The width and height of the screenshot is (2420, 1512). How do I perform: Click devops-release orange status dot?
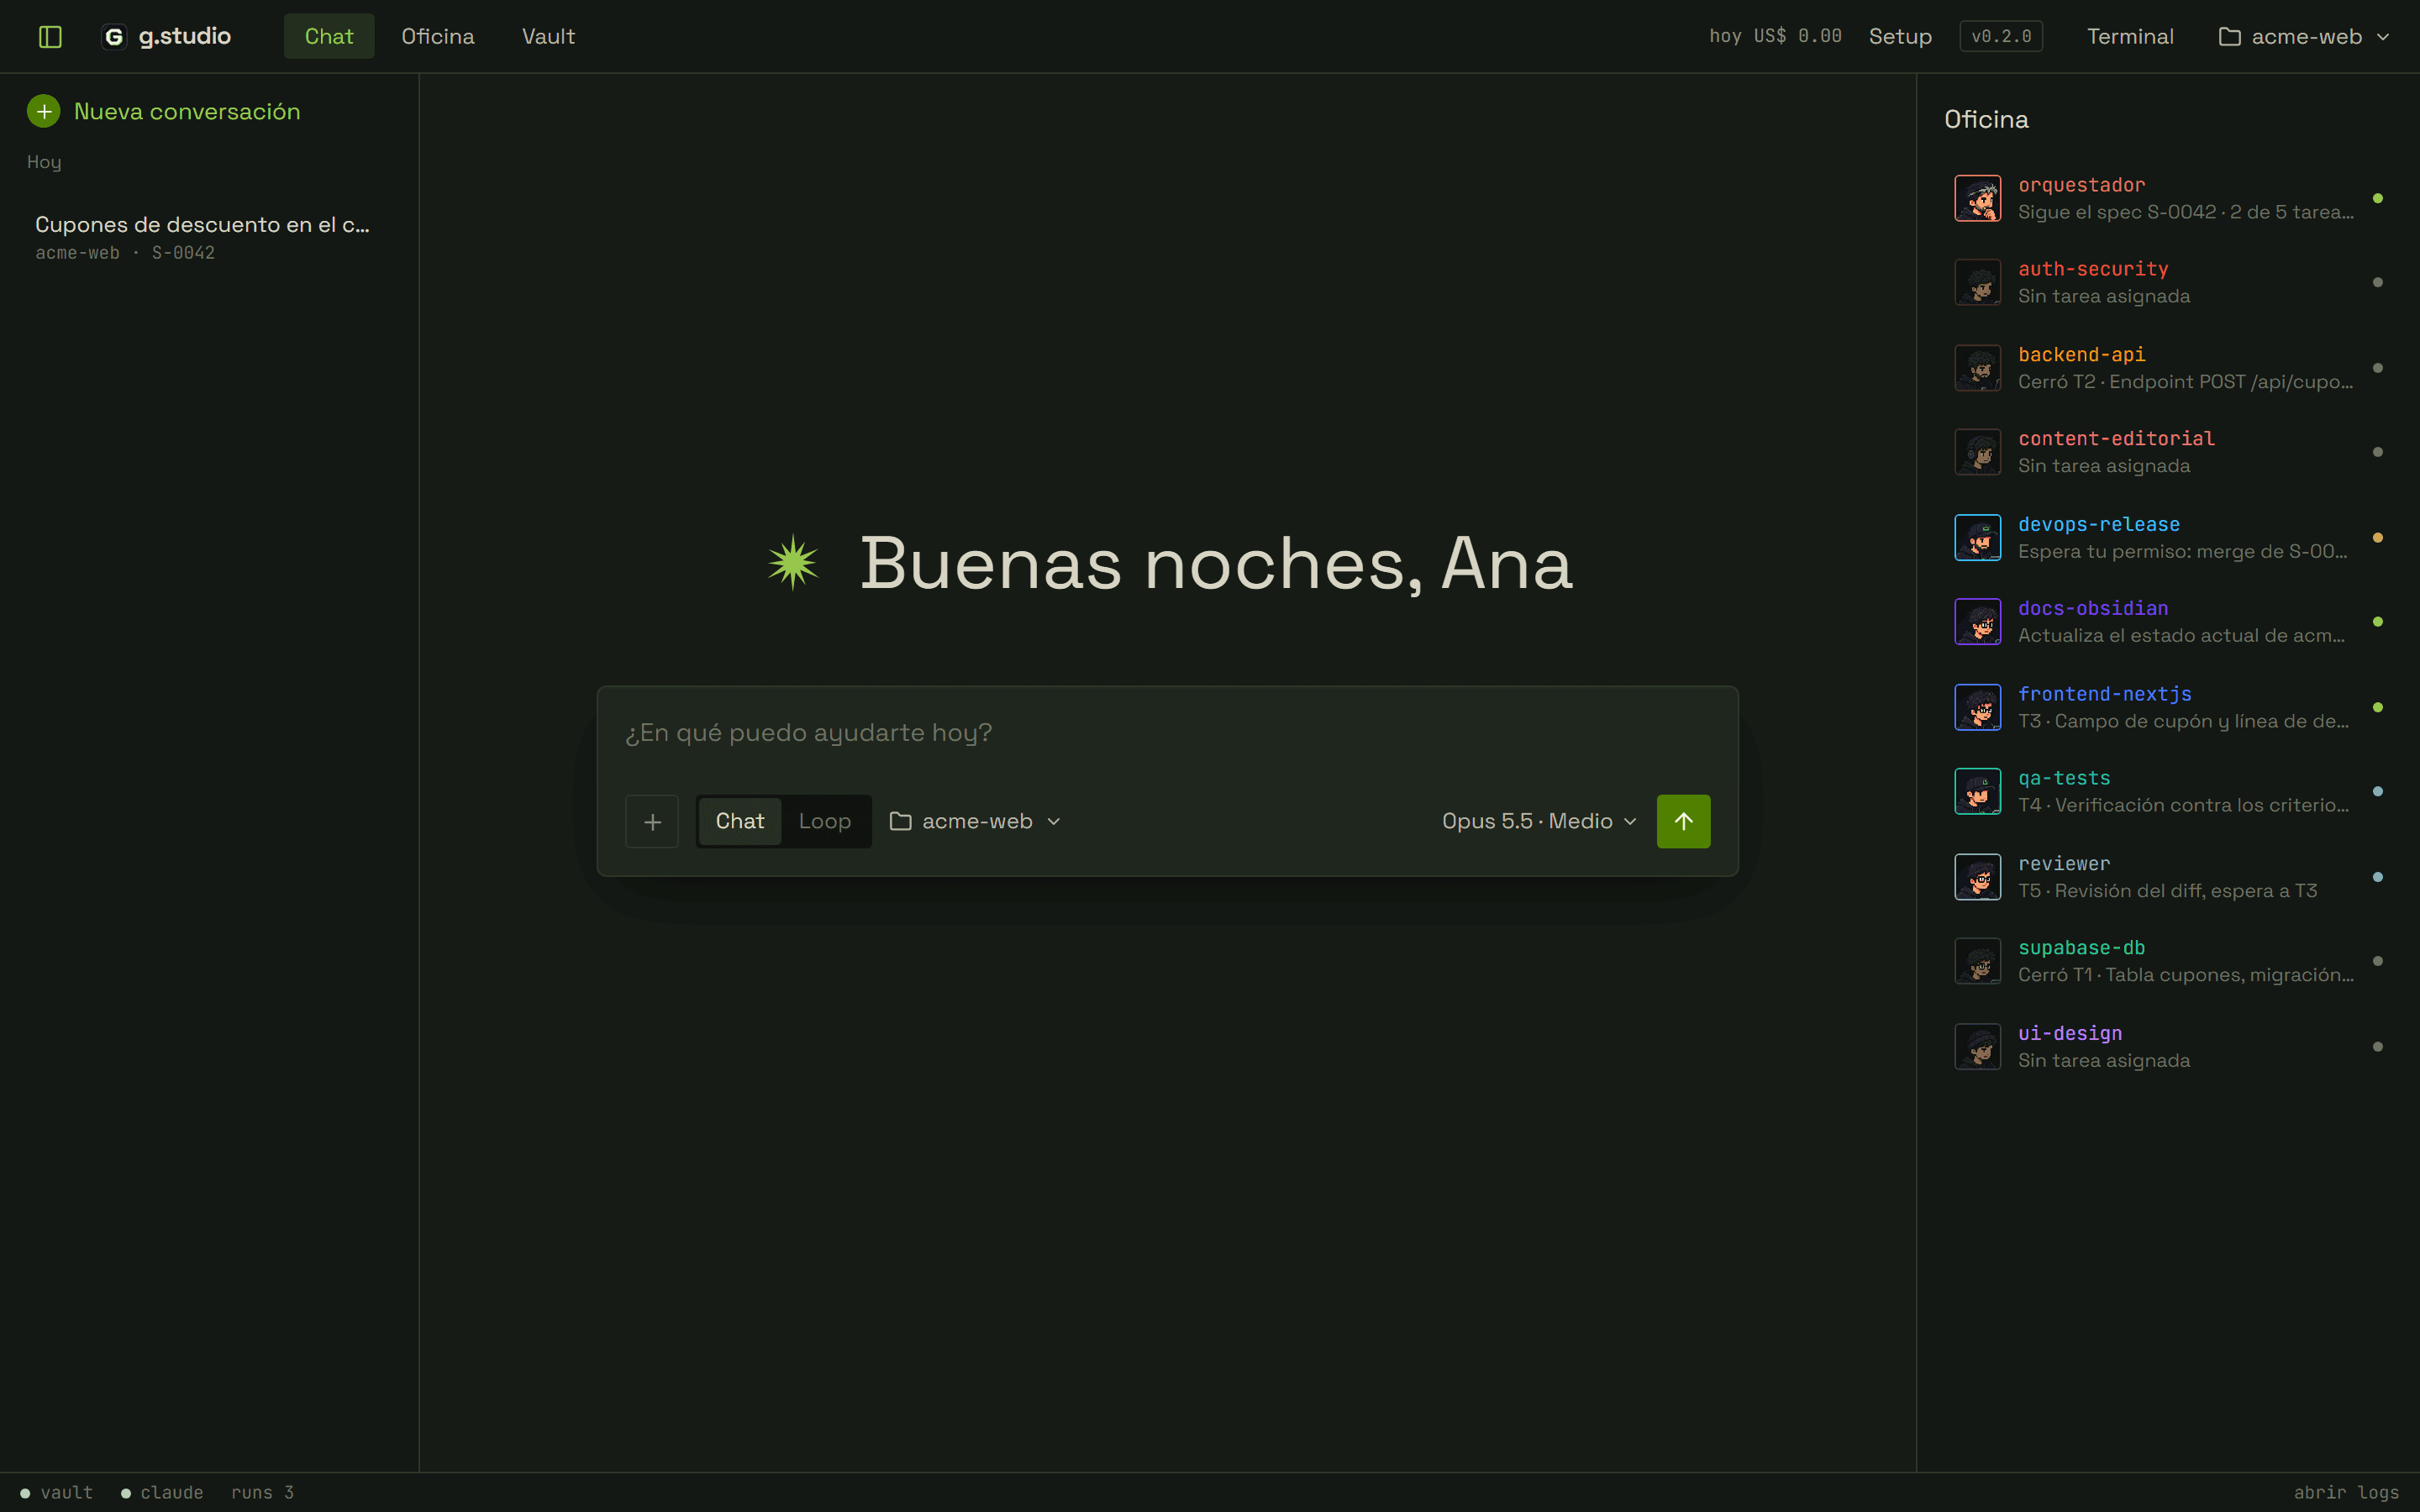pos(2377,538)
